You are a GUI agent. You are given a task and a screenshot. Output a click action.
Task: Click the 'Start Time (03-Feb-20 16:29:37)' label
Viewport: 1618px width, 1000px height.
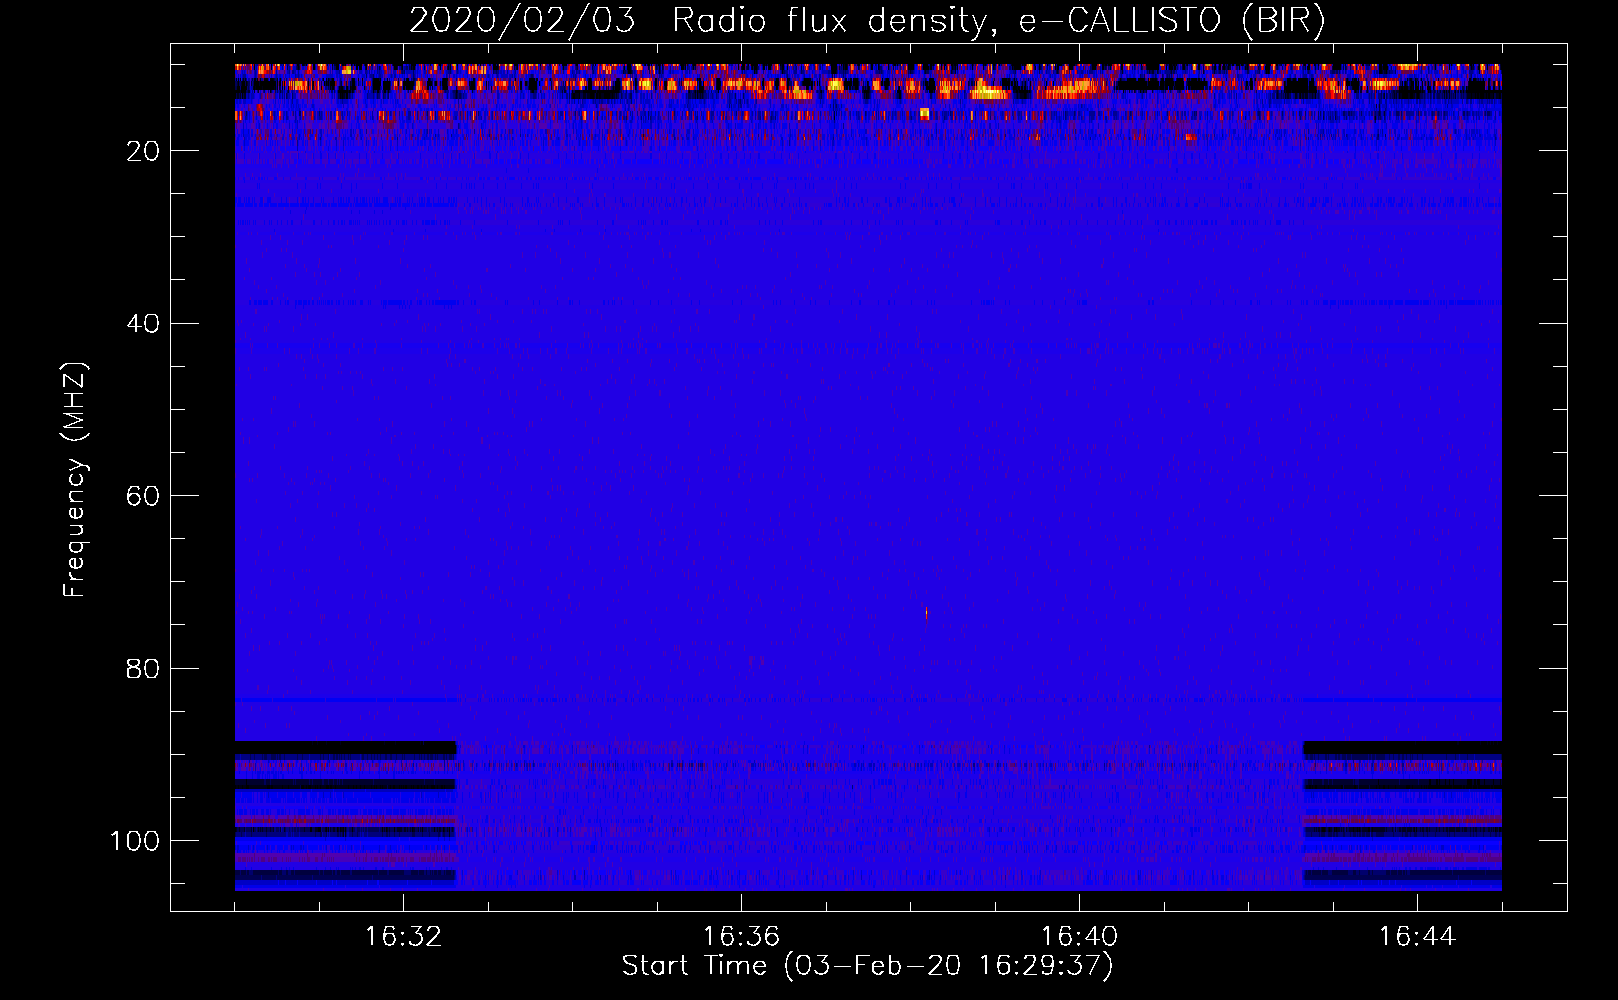(x=867, y=966)
